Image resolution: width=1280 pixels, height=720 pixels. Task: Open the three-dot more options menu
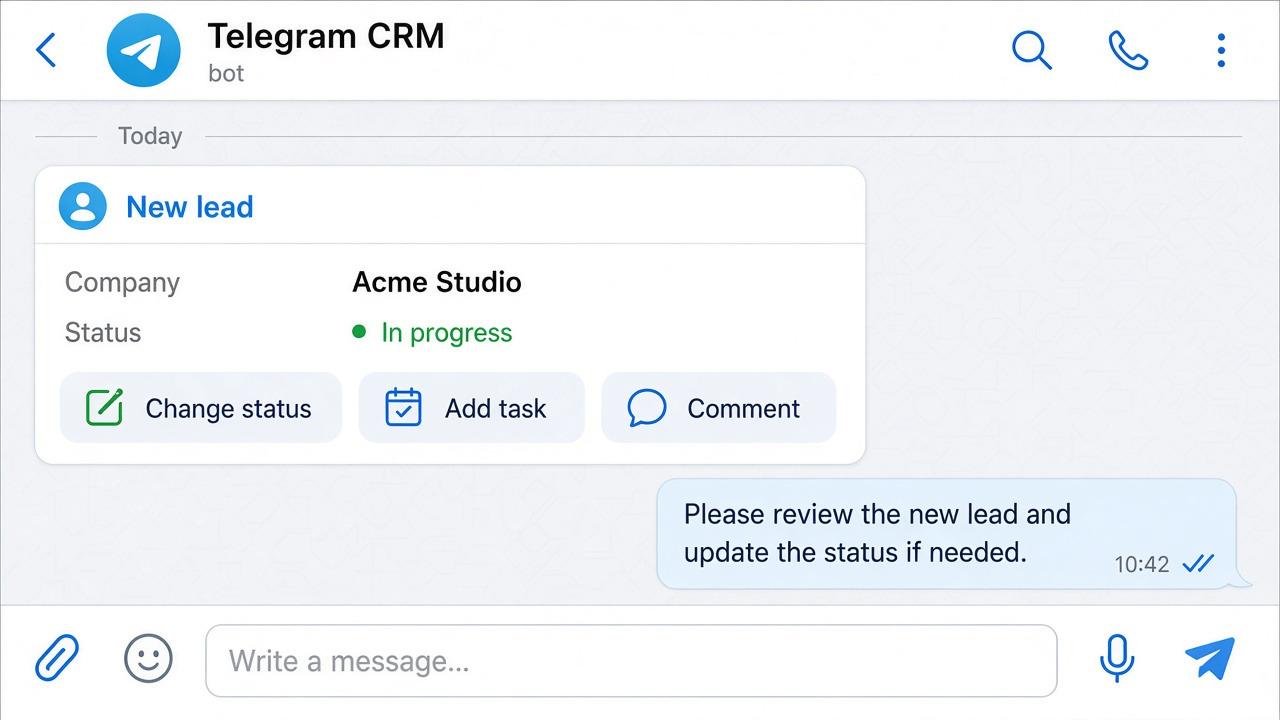[1221, 50]
